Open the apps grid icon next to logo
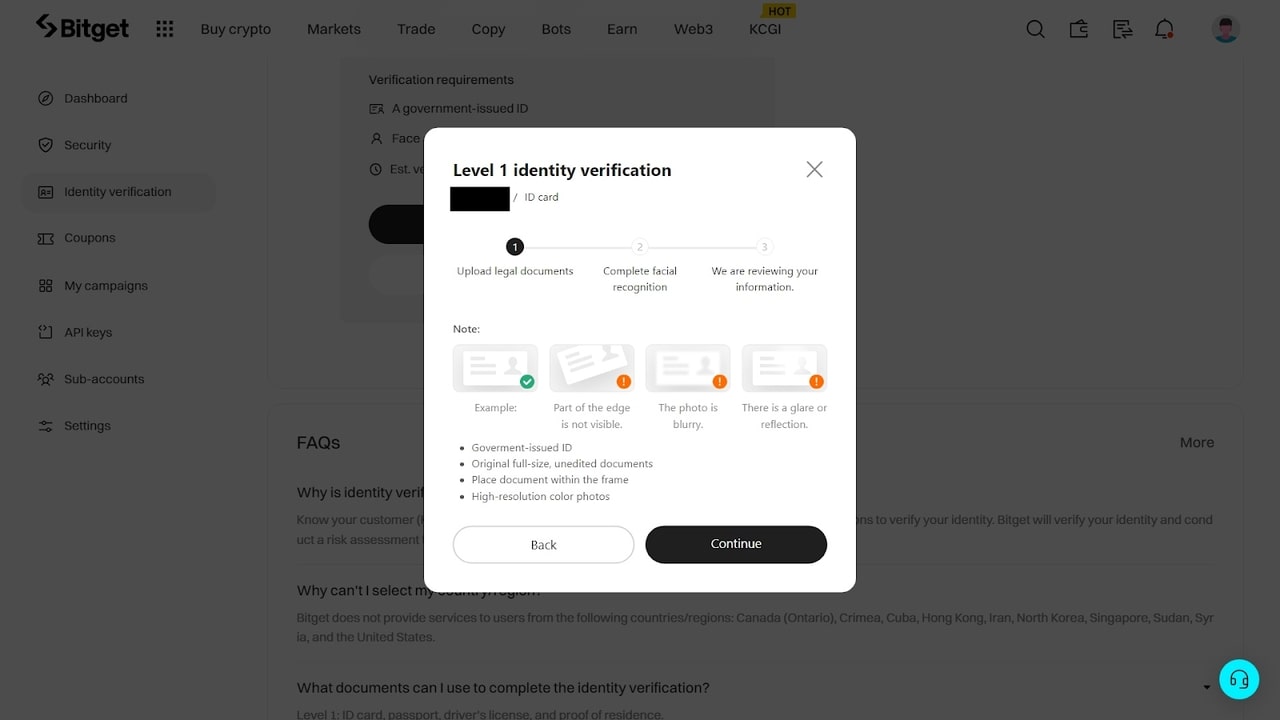Image resolution: width=1280 pixels, height=720 pixels. coord(164,29)
